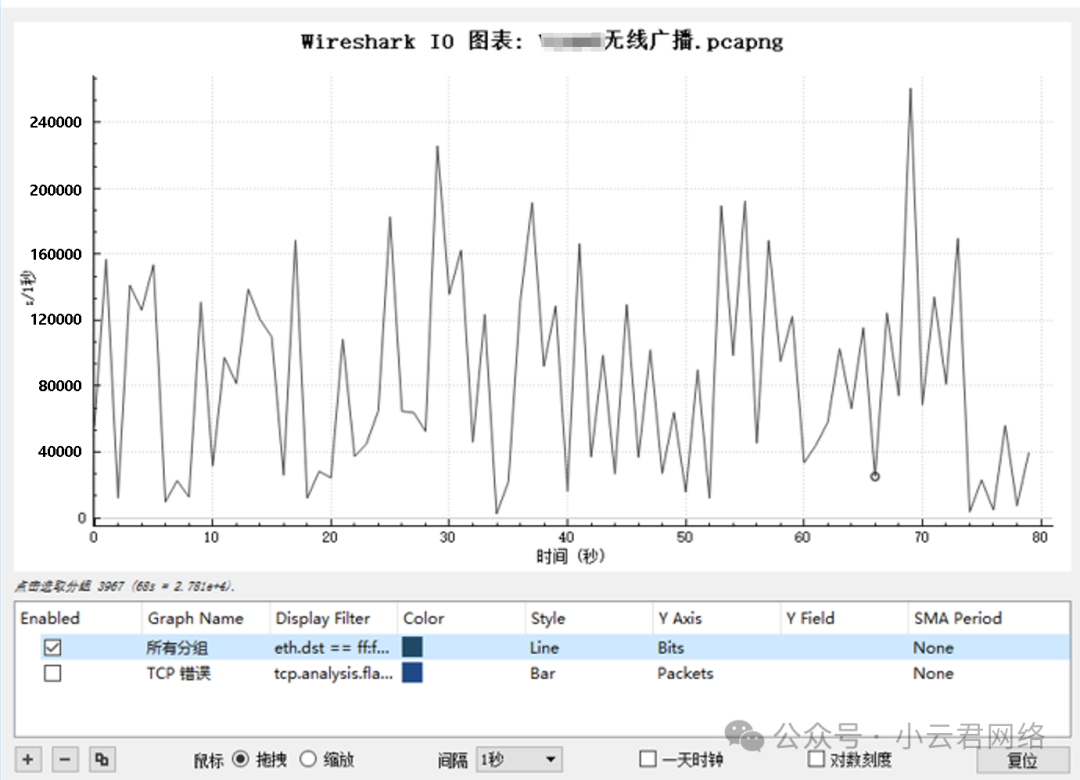Select the 缩放 mouse radio button
The width and height of the screenshot is (1080, 780).
[x=308, y=760]
